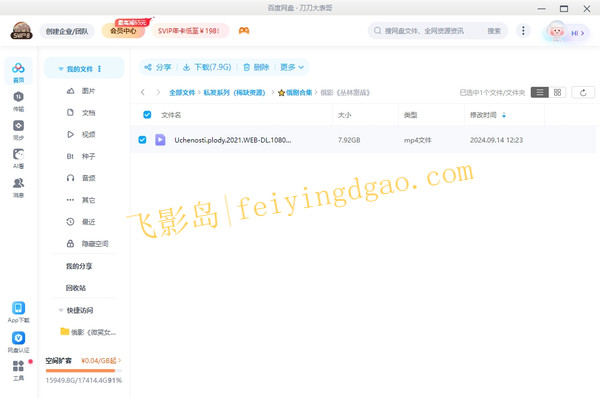This screenshot has height=398, width=600.
Task: Open the 传输 transfer panel
Action: [x=18, y=101]
